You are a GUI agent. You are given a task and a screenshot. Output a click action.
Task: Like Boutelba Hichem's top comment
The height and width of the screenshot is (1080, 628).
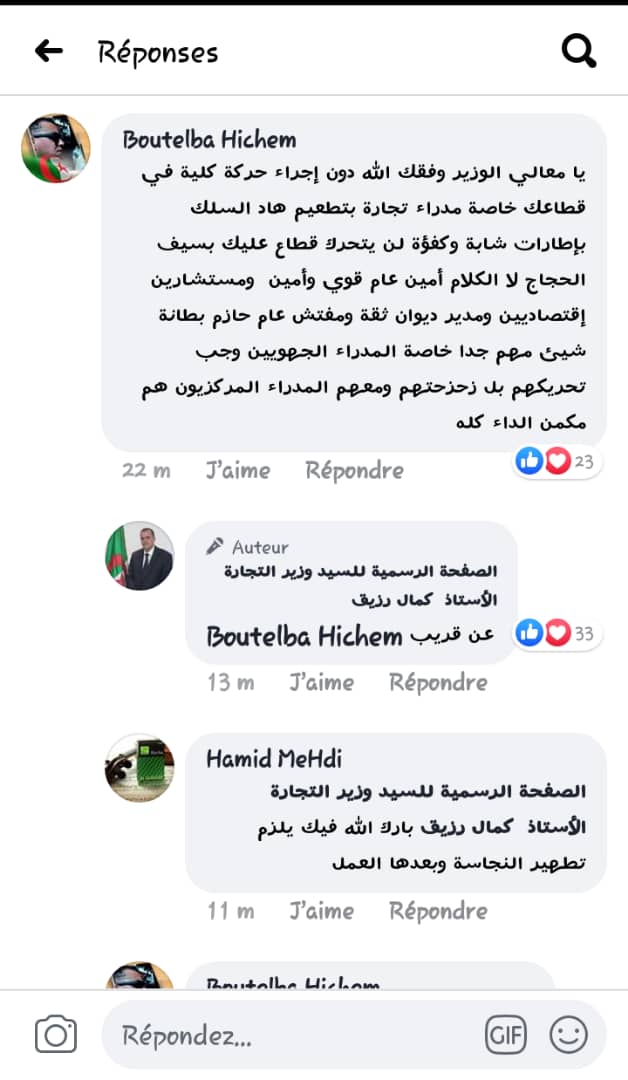pos(238,470)
